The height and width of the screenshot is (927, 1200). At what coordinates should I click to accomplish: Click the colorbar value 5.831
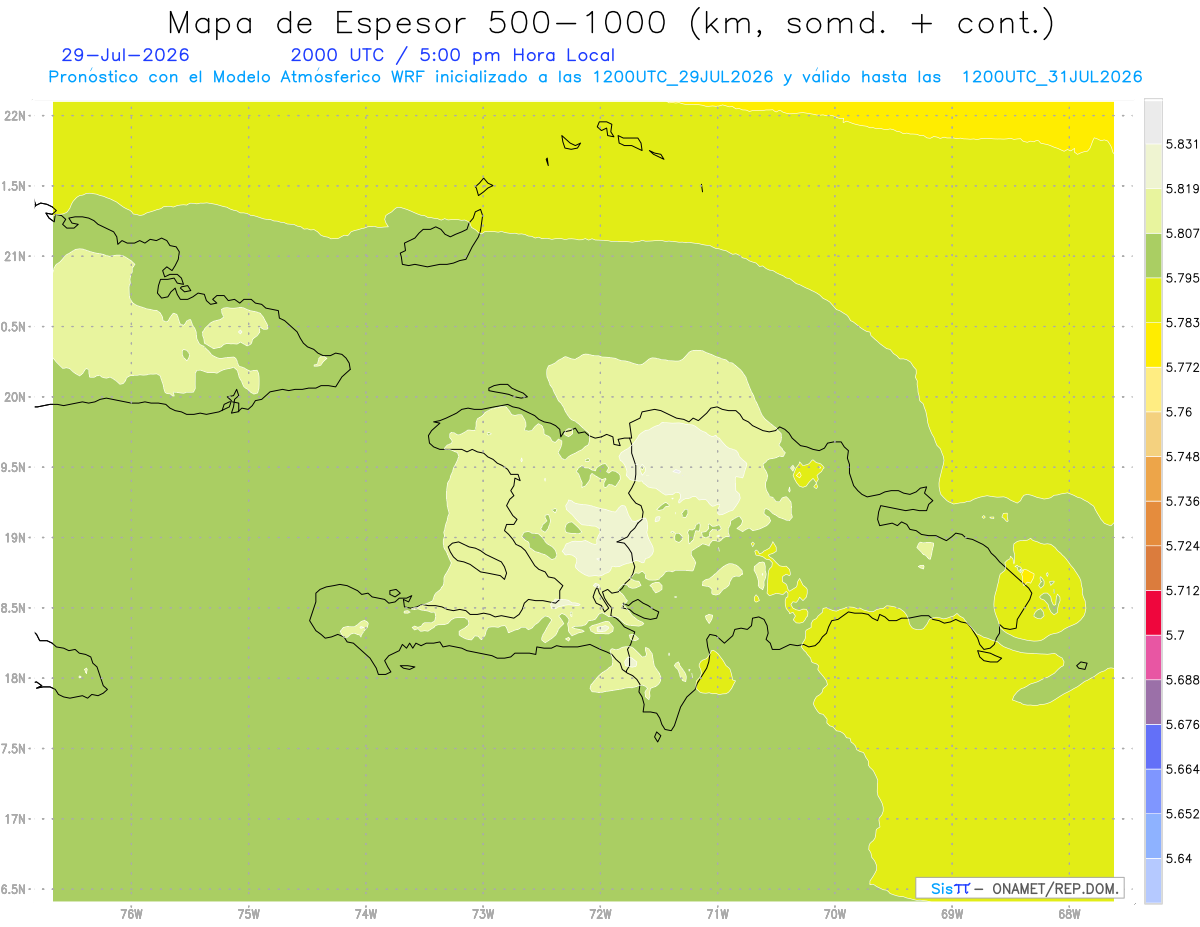coord(1182,144)
